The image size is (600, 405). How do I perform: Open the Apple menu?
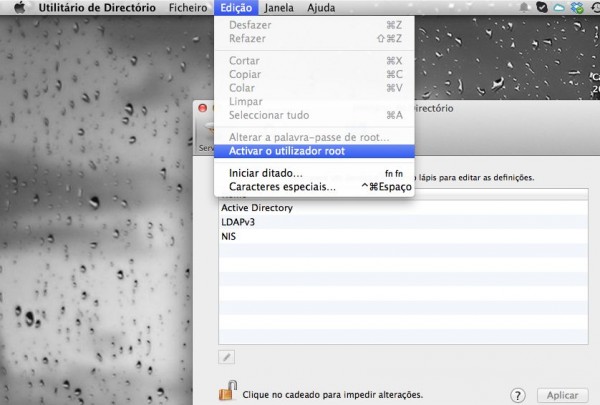coord(20,7)
